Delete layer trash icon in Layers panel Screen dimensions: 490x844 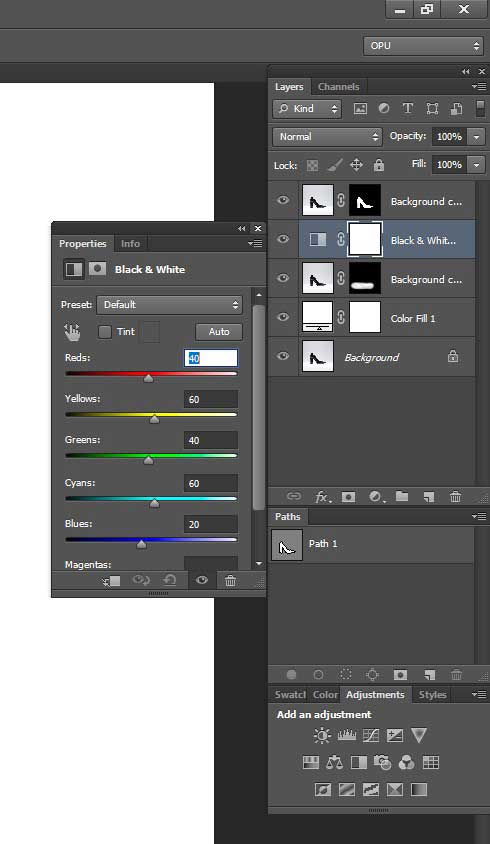[x=456, y=496]
